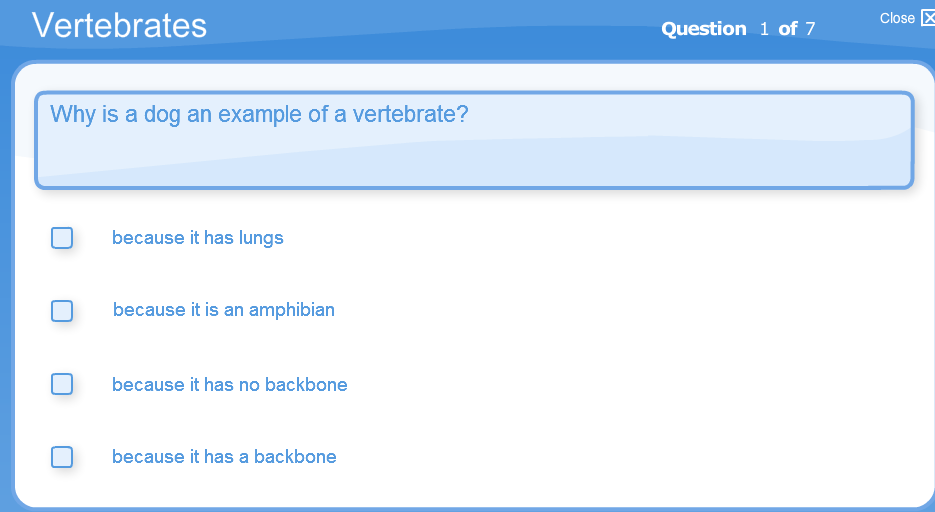Click the word 'vertebrate?' in the question
935x512 pixels.
(410, 114)
